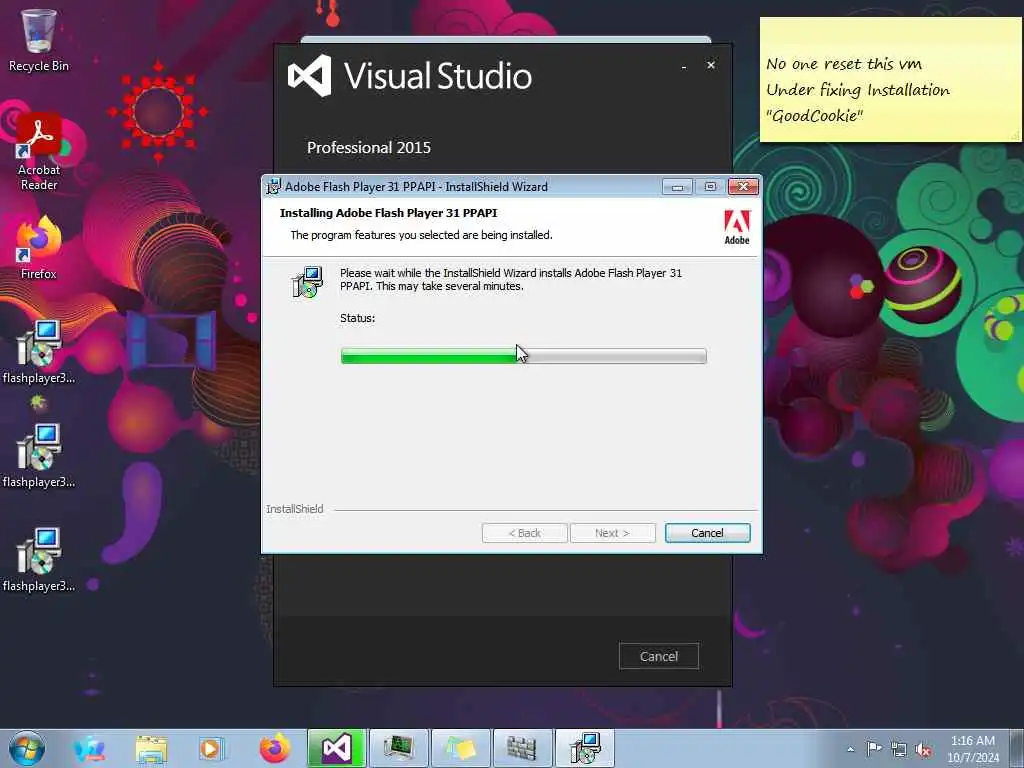Close the InstallShield Wizard window
This screenshot has width=1024, height=768.
pos(743,187)
